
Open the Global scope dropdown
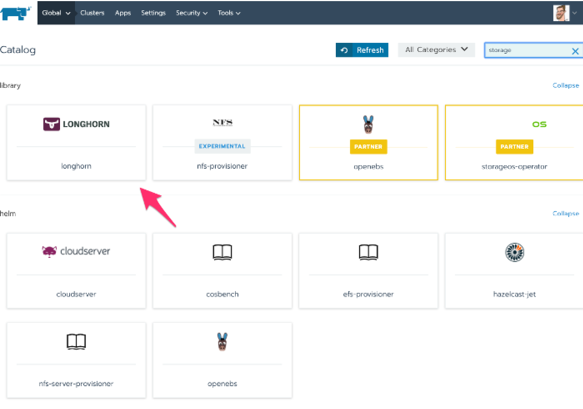(56, 13)
